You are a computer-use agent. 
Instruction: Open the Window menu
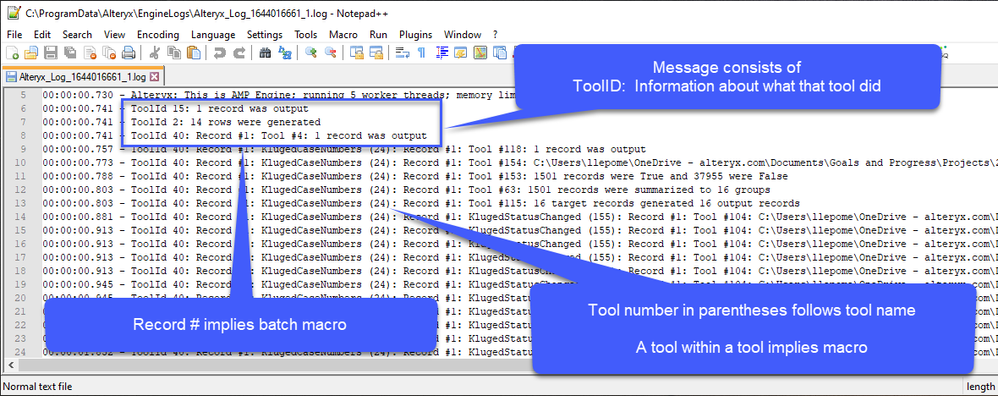pyautogui.click(x=463, y=34)
